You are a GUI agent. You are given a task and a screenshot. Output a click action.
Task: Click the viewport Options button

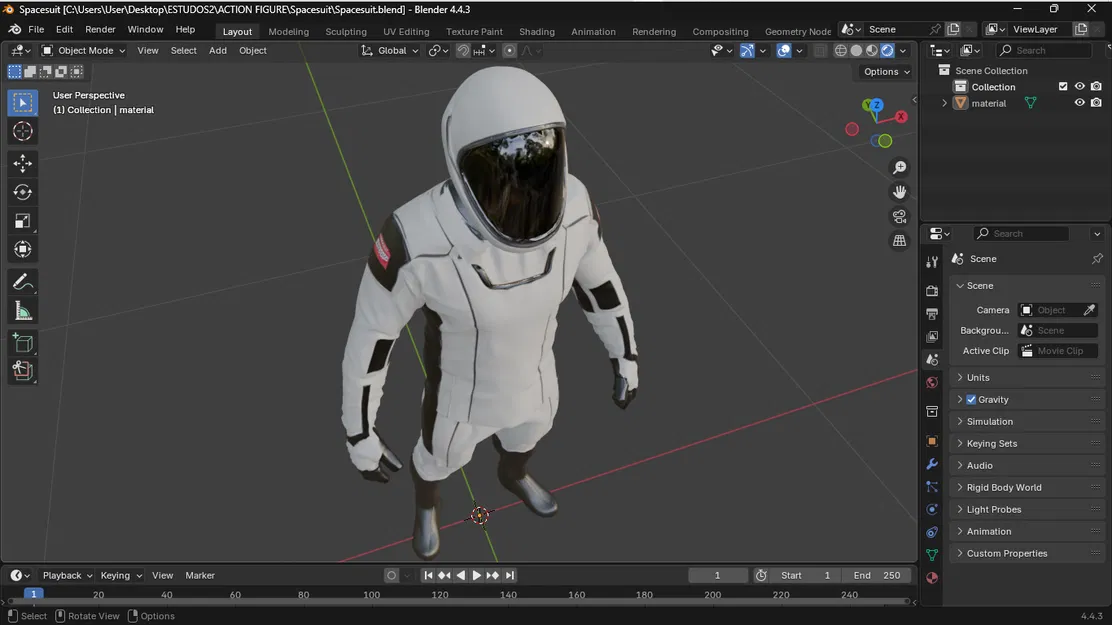coord(886,72)
